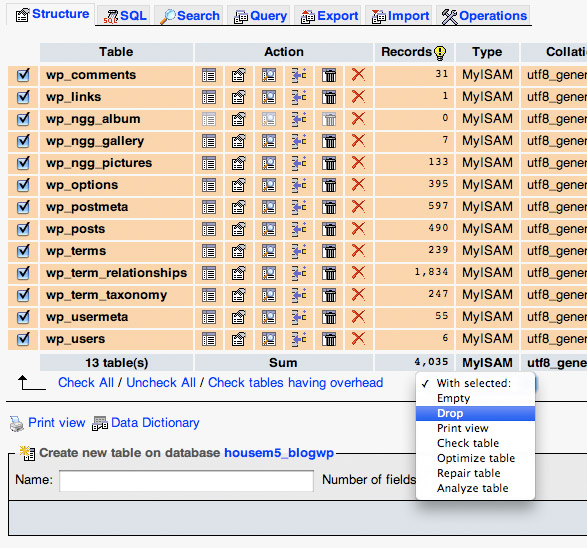This screenshot has height=548, width=587.
Task: Select the 'With selected:' default option
Action: coord(475,383)
